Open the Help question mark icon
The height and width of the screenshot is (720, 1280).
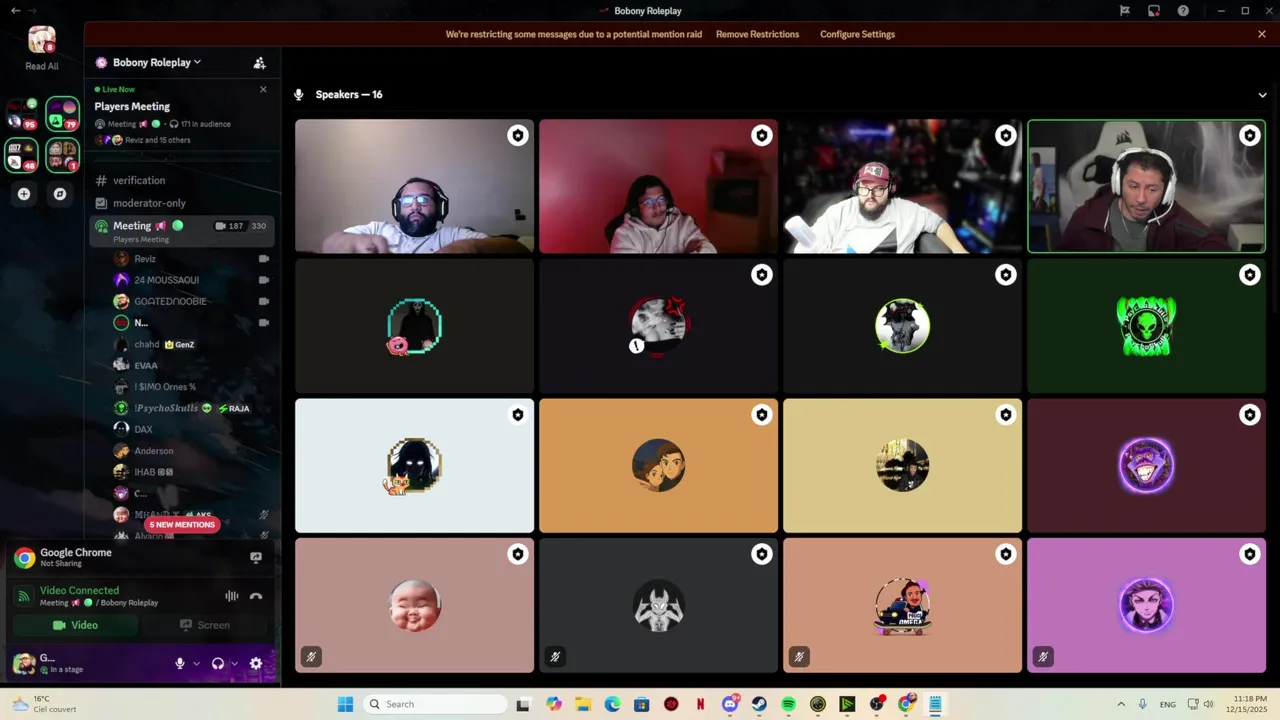(1183, 11)
